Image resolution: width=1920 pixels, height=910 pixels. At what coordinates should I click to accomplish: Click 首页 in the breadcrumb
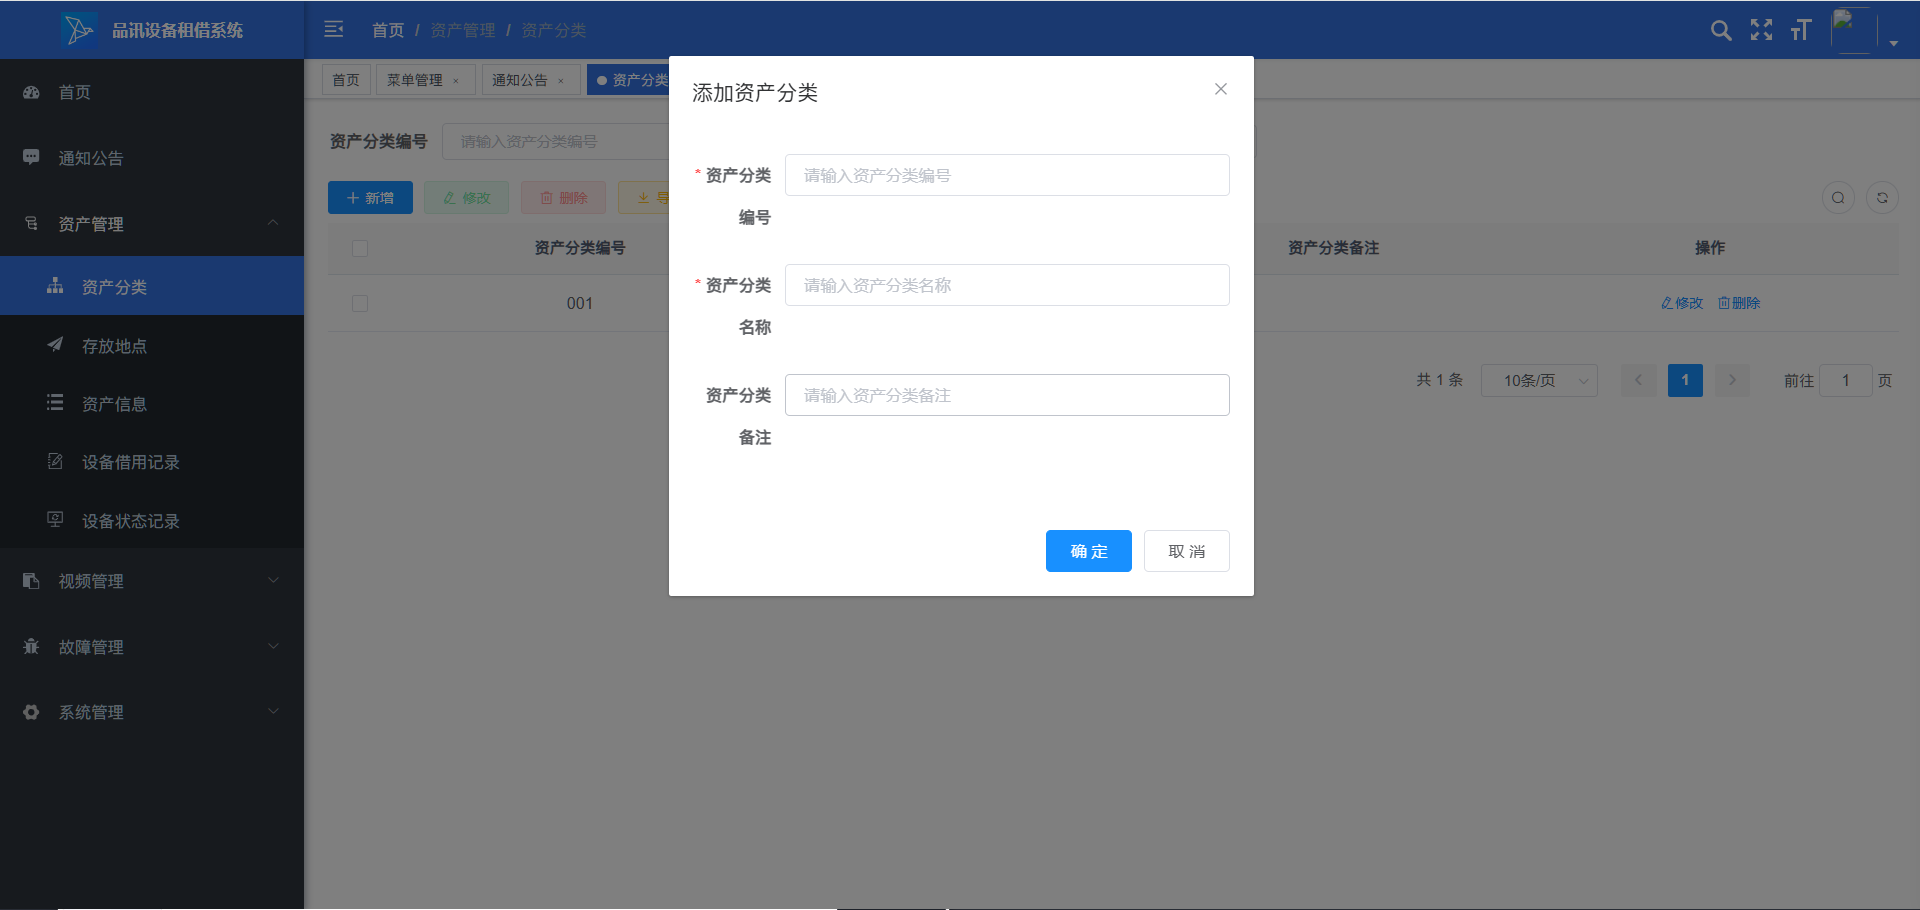pyautogui.click(x=388, y=30)
